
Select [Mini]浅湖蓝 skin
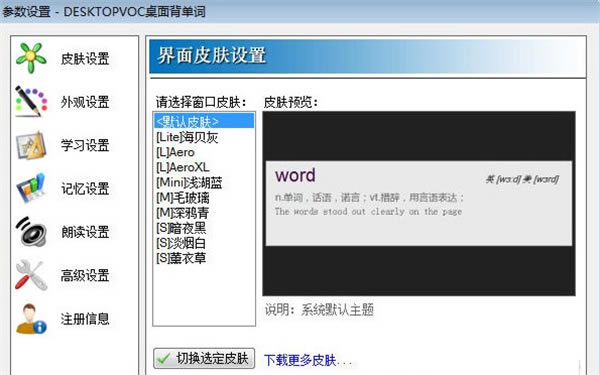(x=204, y=183)
